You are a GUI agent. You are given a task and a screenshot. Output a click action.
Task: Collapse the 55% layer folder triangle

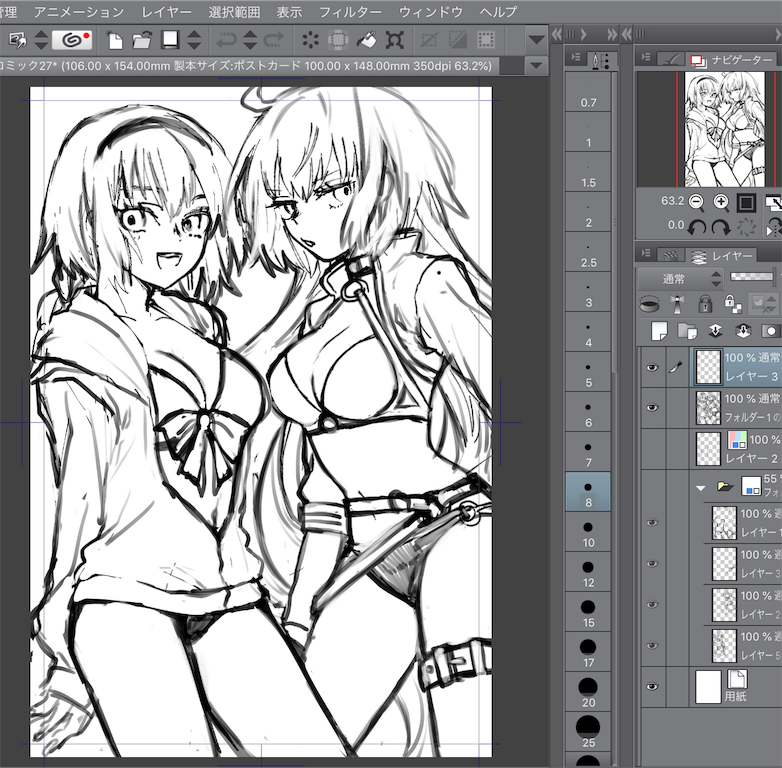(x=701, y=488)
